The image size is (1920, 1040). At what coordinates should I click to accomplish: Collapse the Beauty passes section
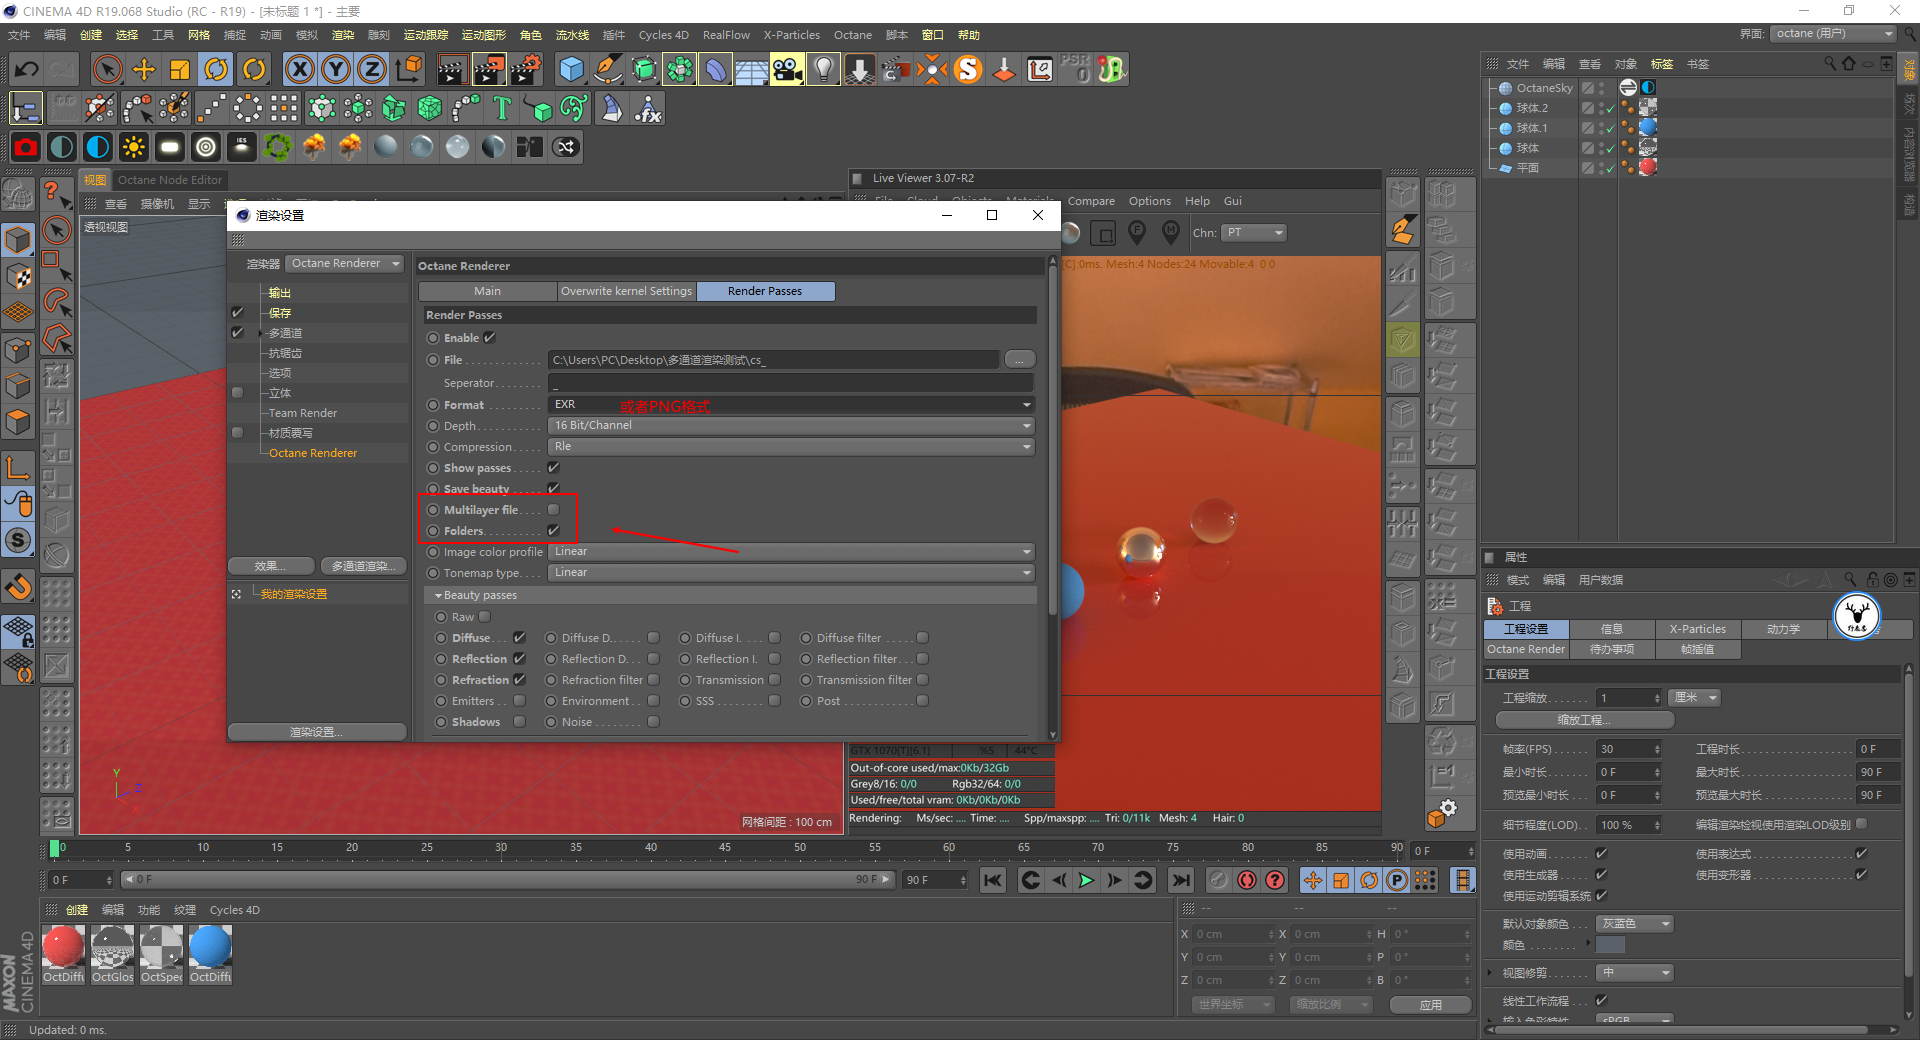(x=438, y=595)
